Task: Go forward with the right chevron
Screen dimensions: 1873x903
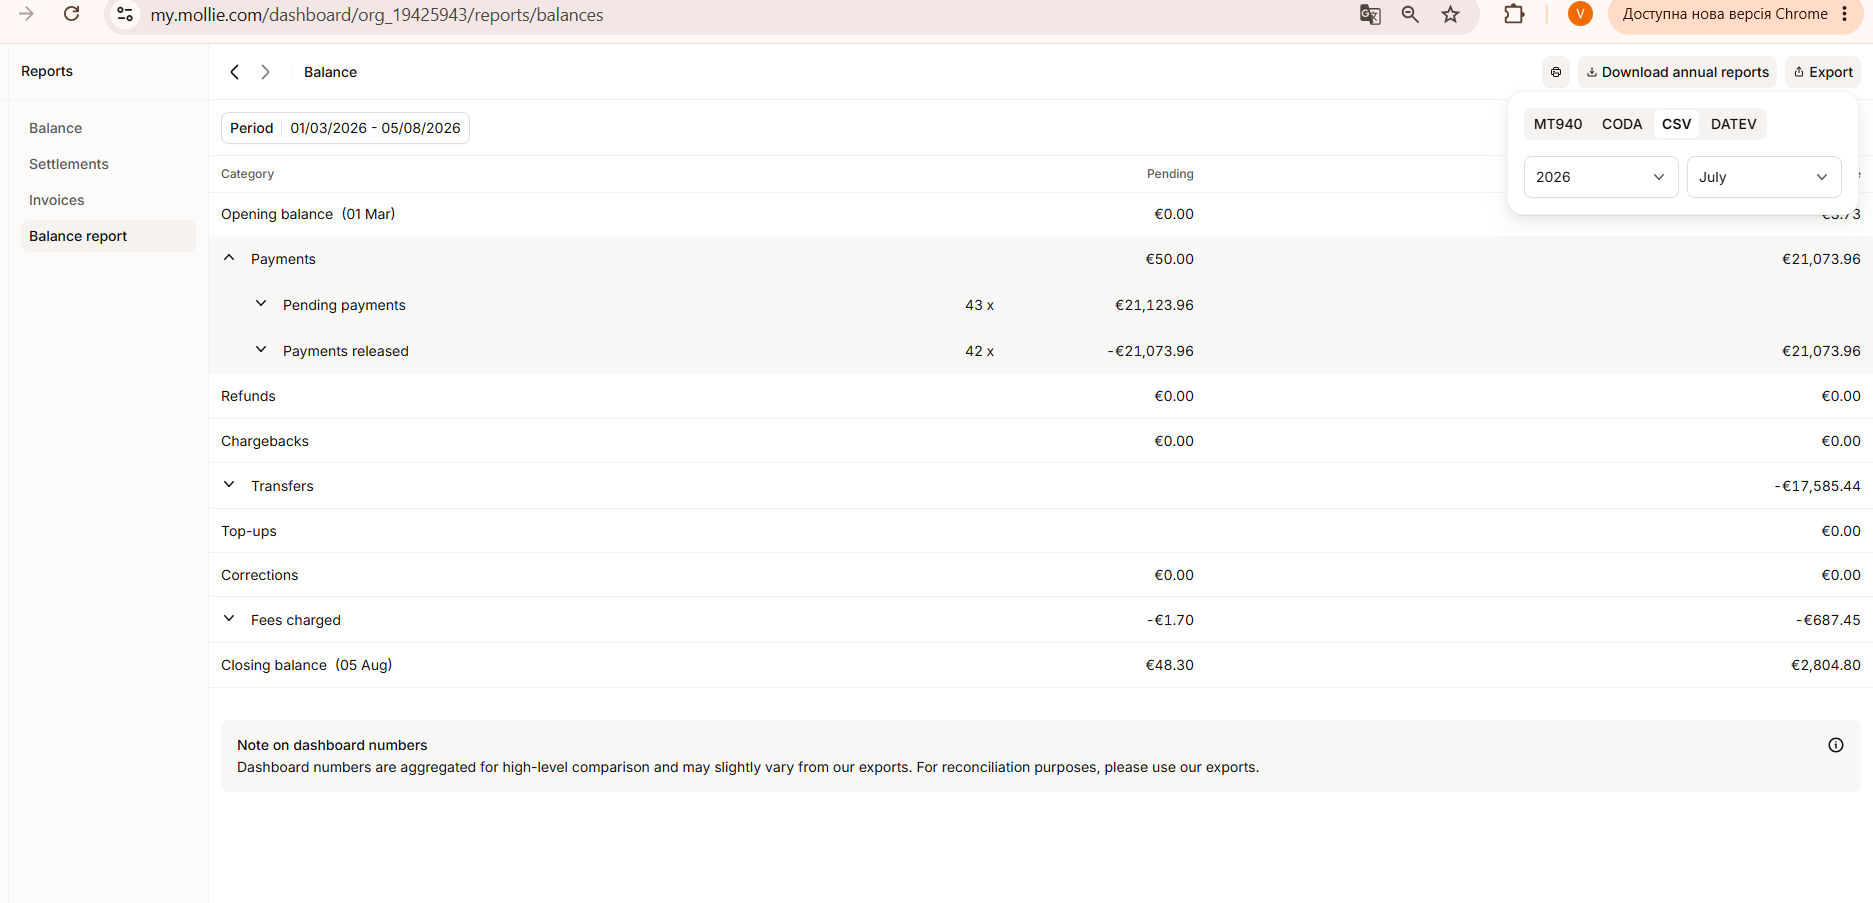Action: [265, 72]
